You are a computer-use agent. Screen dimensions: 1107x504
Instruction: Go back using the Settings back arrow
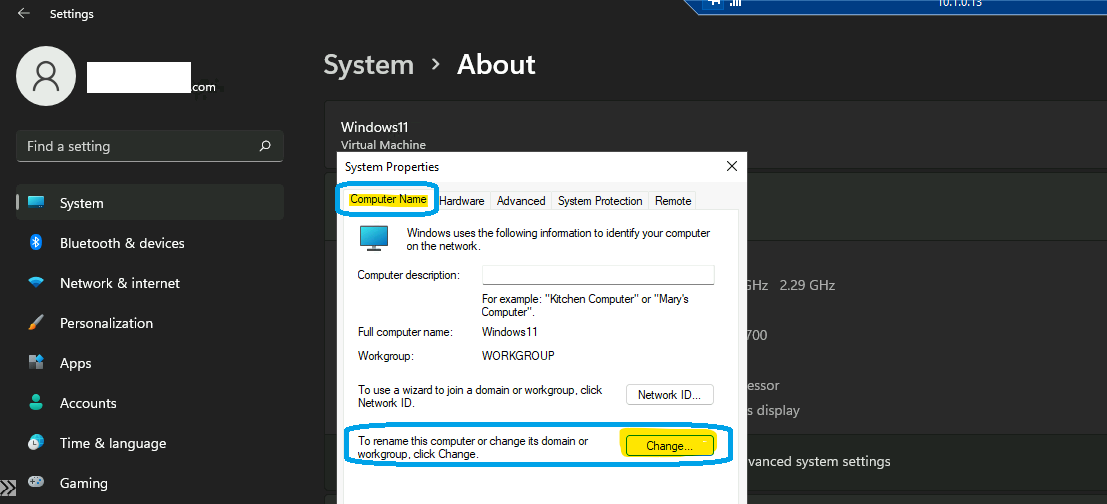pos(24,13)
